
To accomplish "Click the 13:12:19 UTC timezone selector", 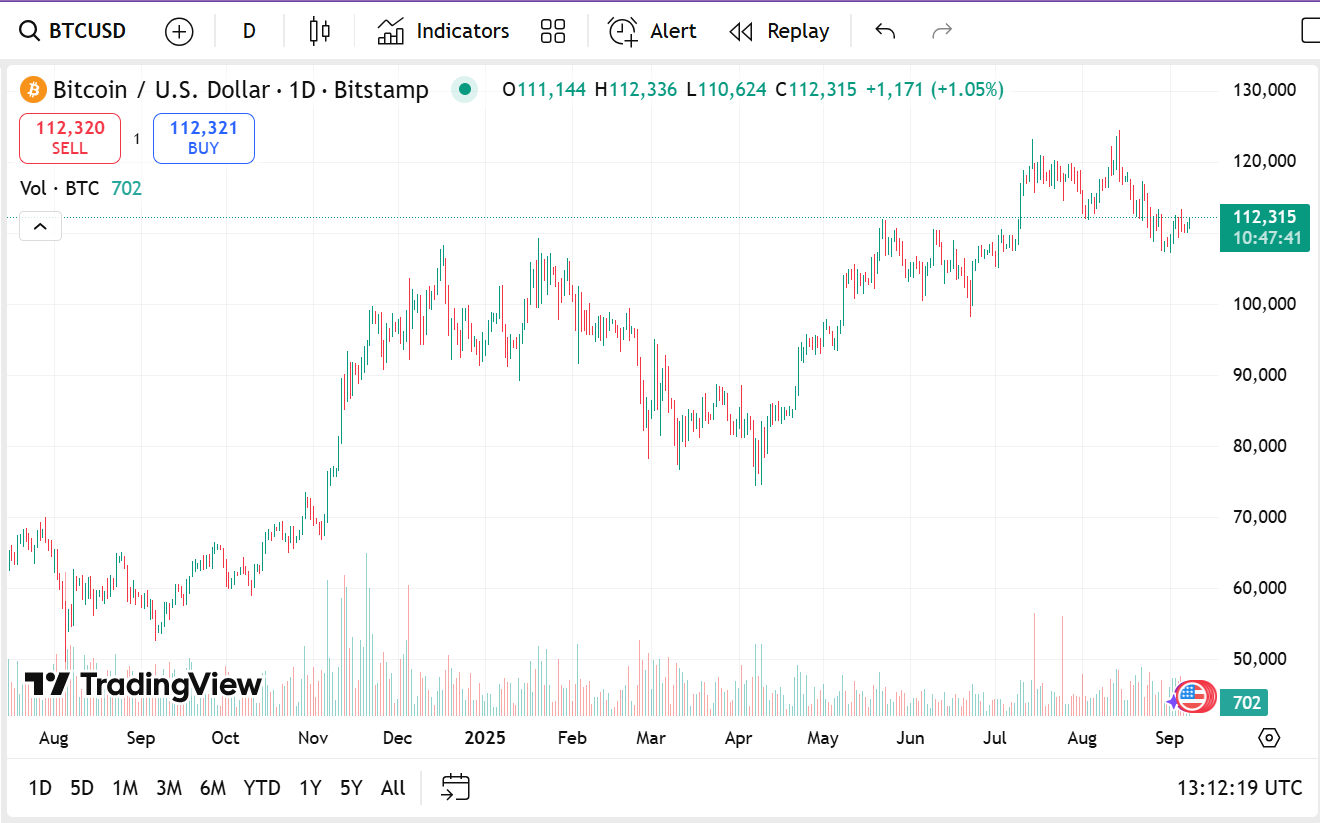I will click(1239, 788).
